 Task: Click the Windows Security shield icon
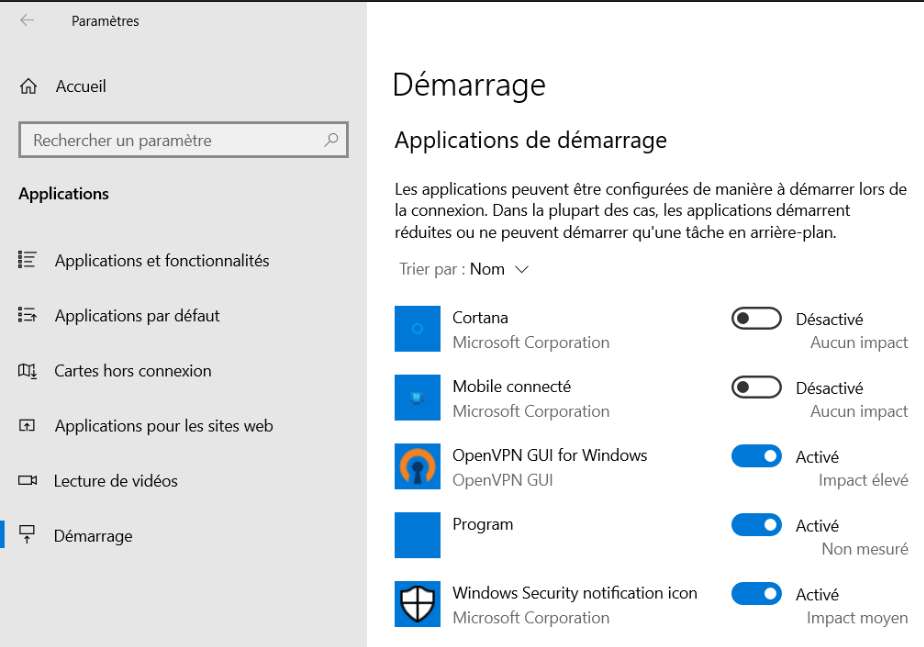(x=417, y=604)
